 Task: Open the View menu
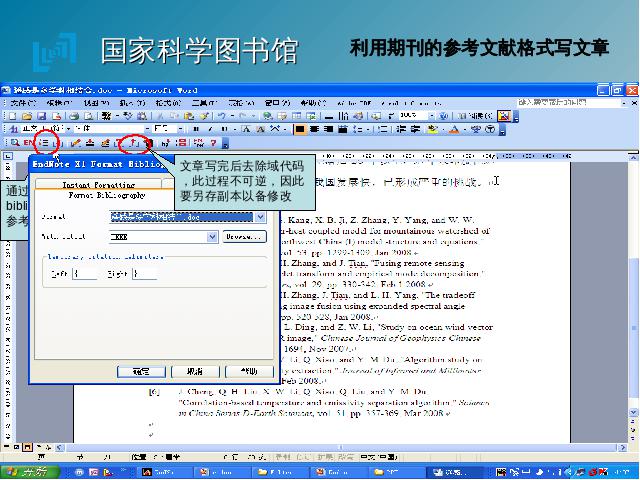pyautogui.click(x=96, y=103)
